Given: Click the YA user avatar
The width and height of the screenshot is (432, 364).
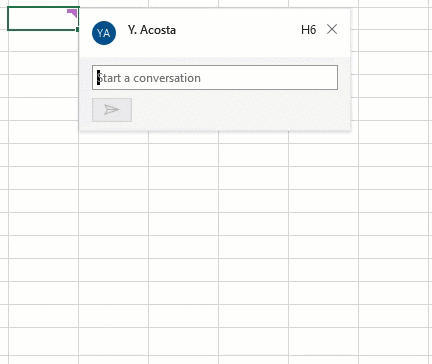Looking at the screenshot, I should point(104,33).
